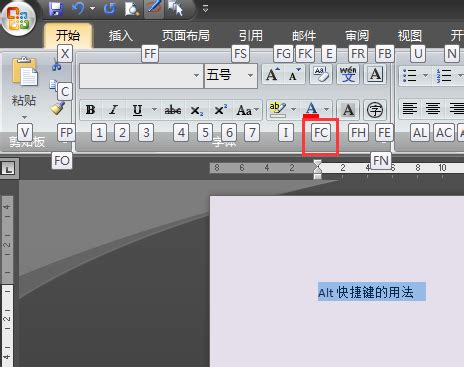Apply red font color with the A button
The image size is (464, 367).
[311, 110]
